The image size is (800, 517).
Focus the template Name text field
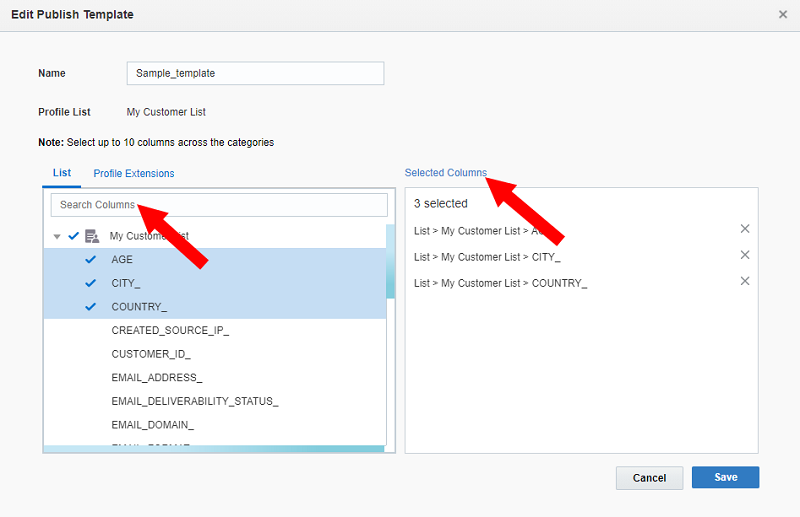tap(255, 73)
